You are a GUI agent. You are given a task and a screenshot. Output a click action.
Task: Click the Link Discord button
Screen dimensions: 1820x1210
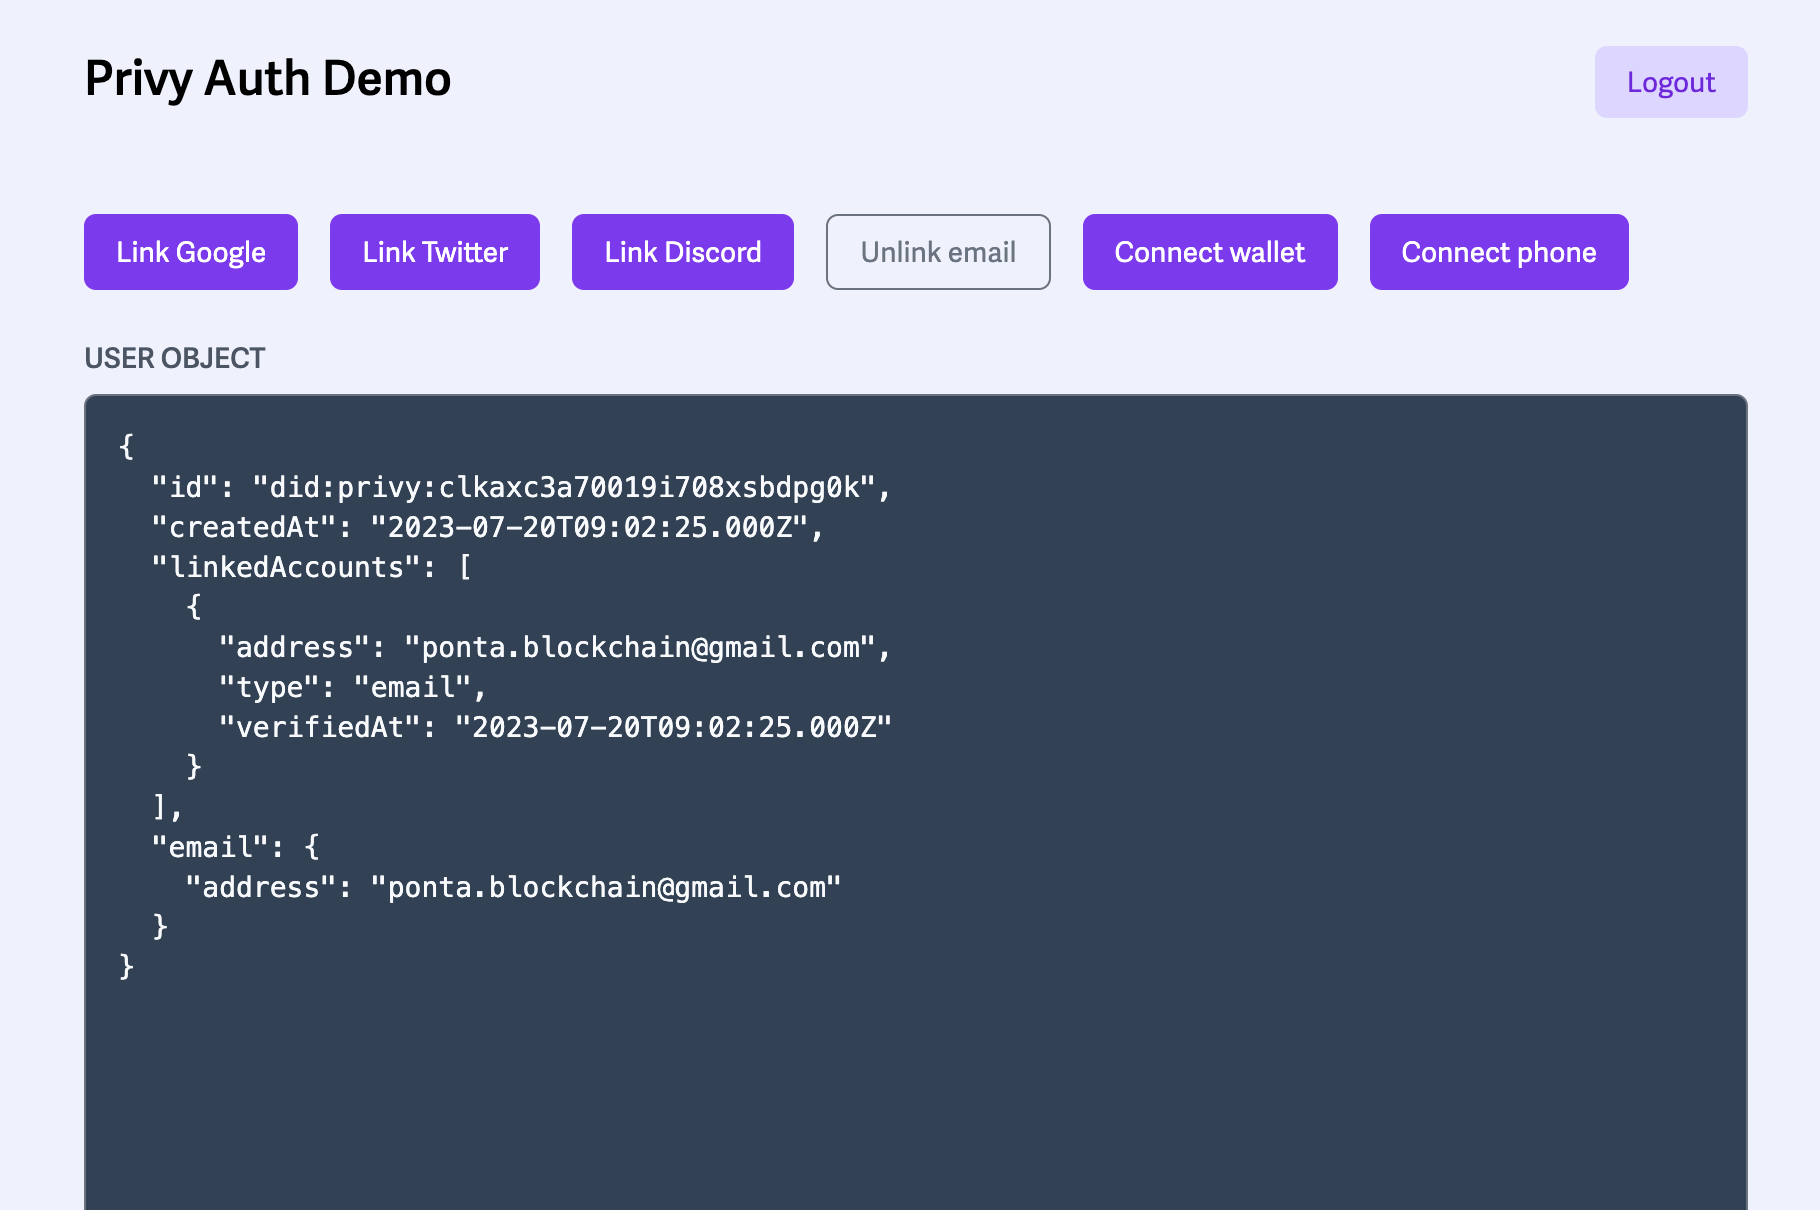click(x=683, y=252)
